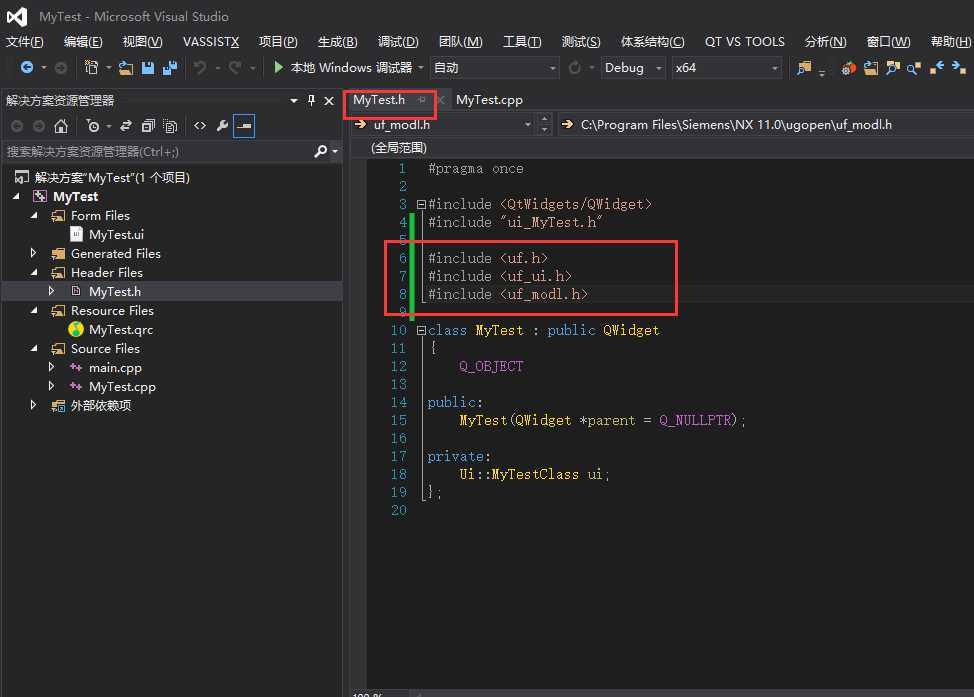Click the navigation bar up-down stepper
The width and height of the screenshot is (974, 697).
545,124
